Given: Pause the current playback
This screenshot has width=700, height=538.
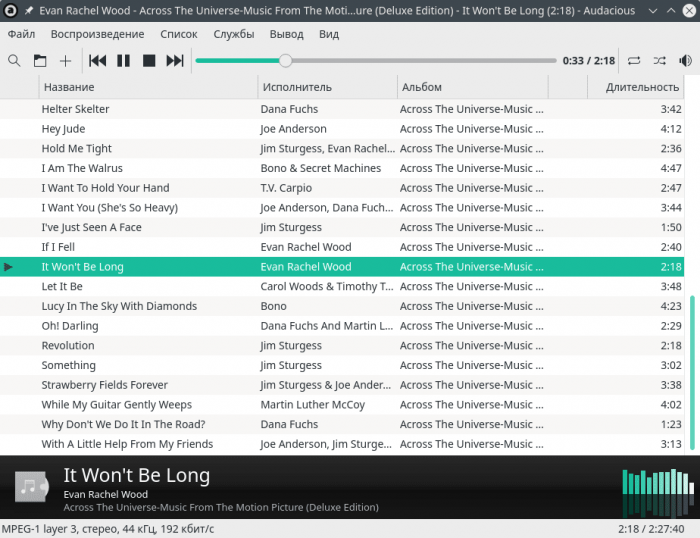Looking at the screenshot, I should [x=124, y=61].
